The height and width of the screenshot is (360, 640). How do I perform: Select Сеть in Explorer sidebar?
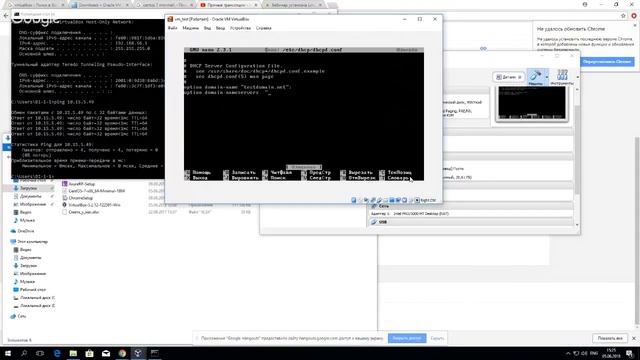click(x=21, y=316)
